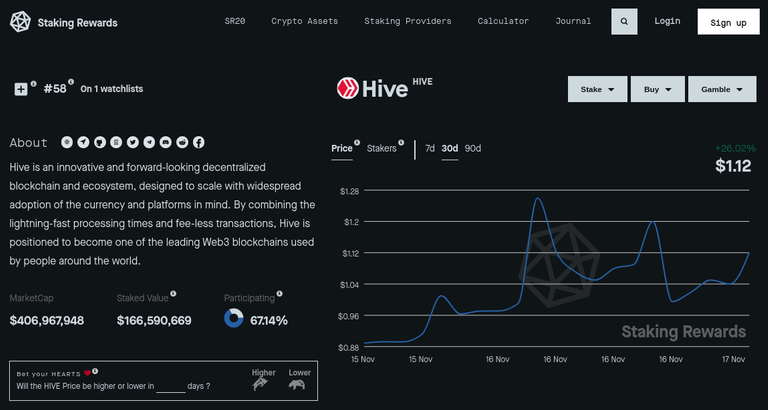
Task: Click the participating donut chart
Action: point(234,318)
